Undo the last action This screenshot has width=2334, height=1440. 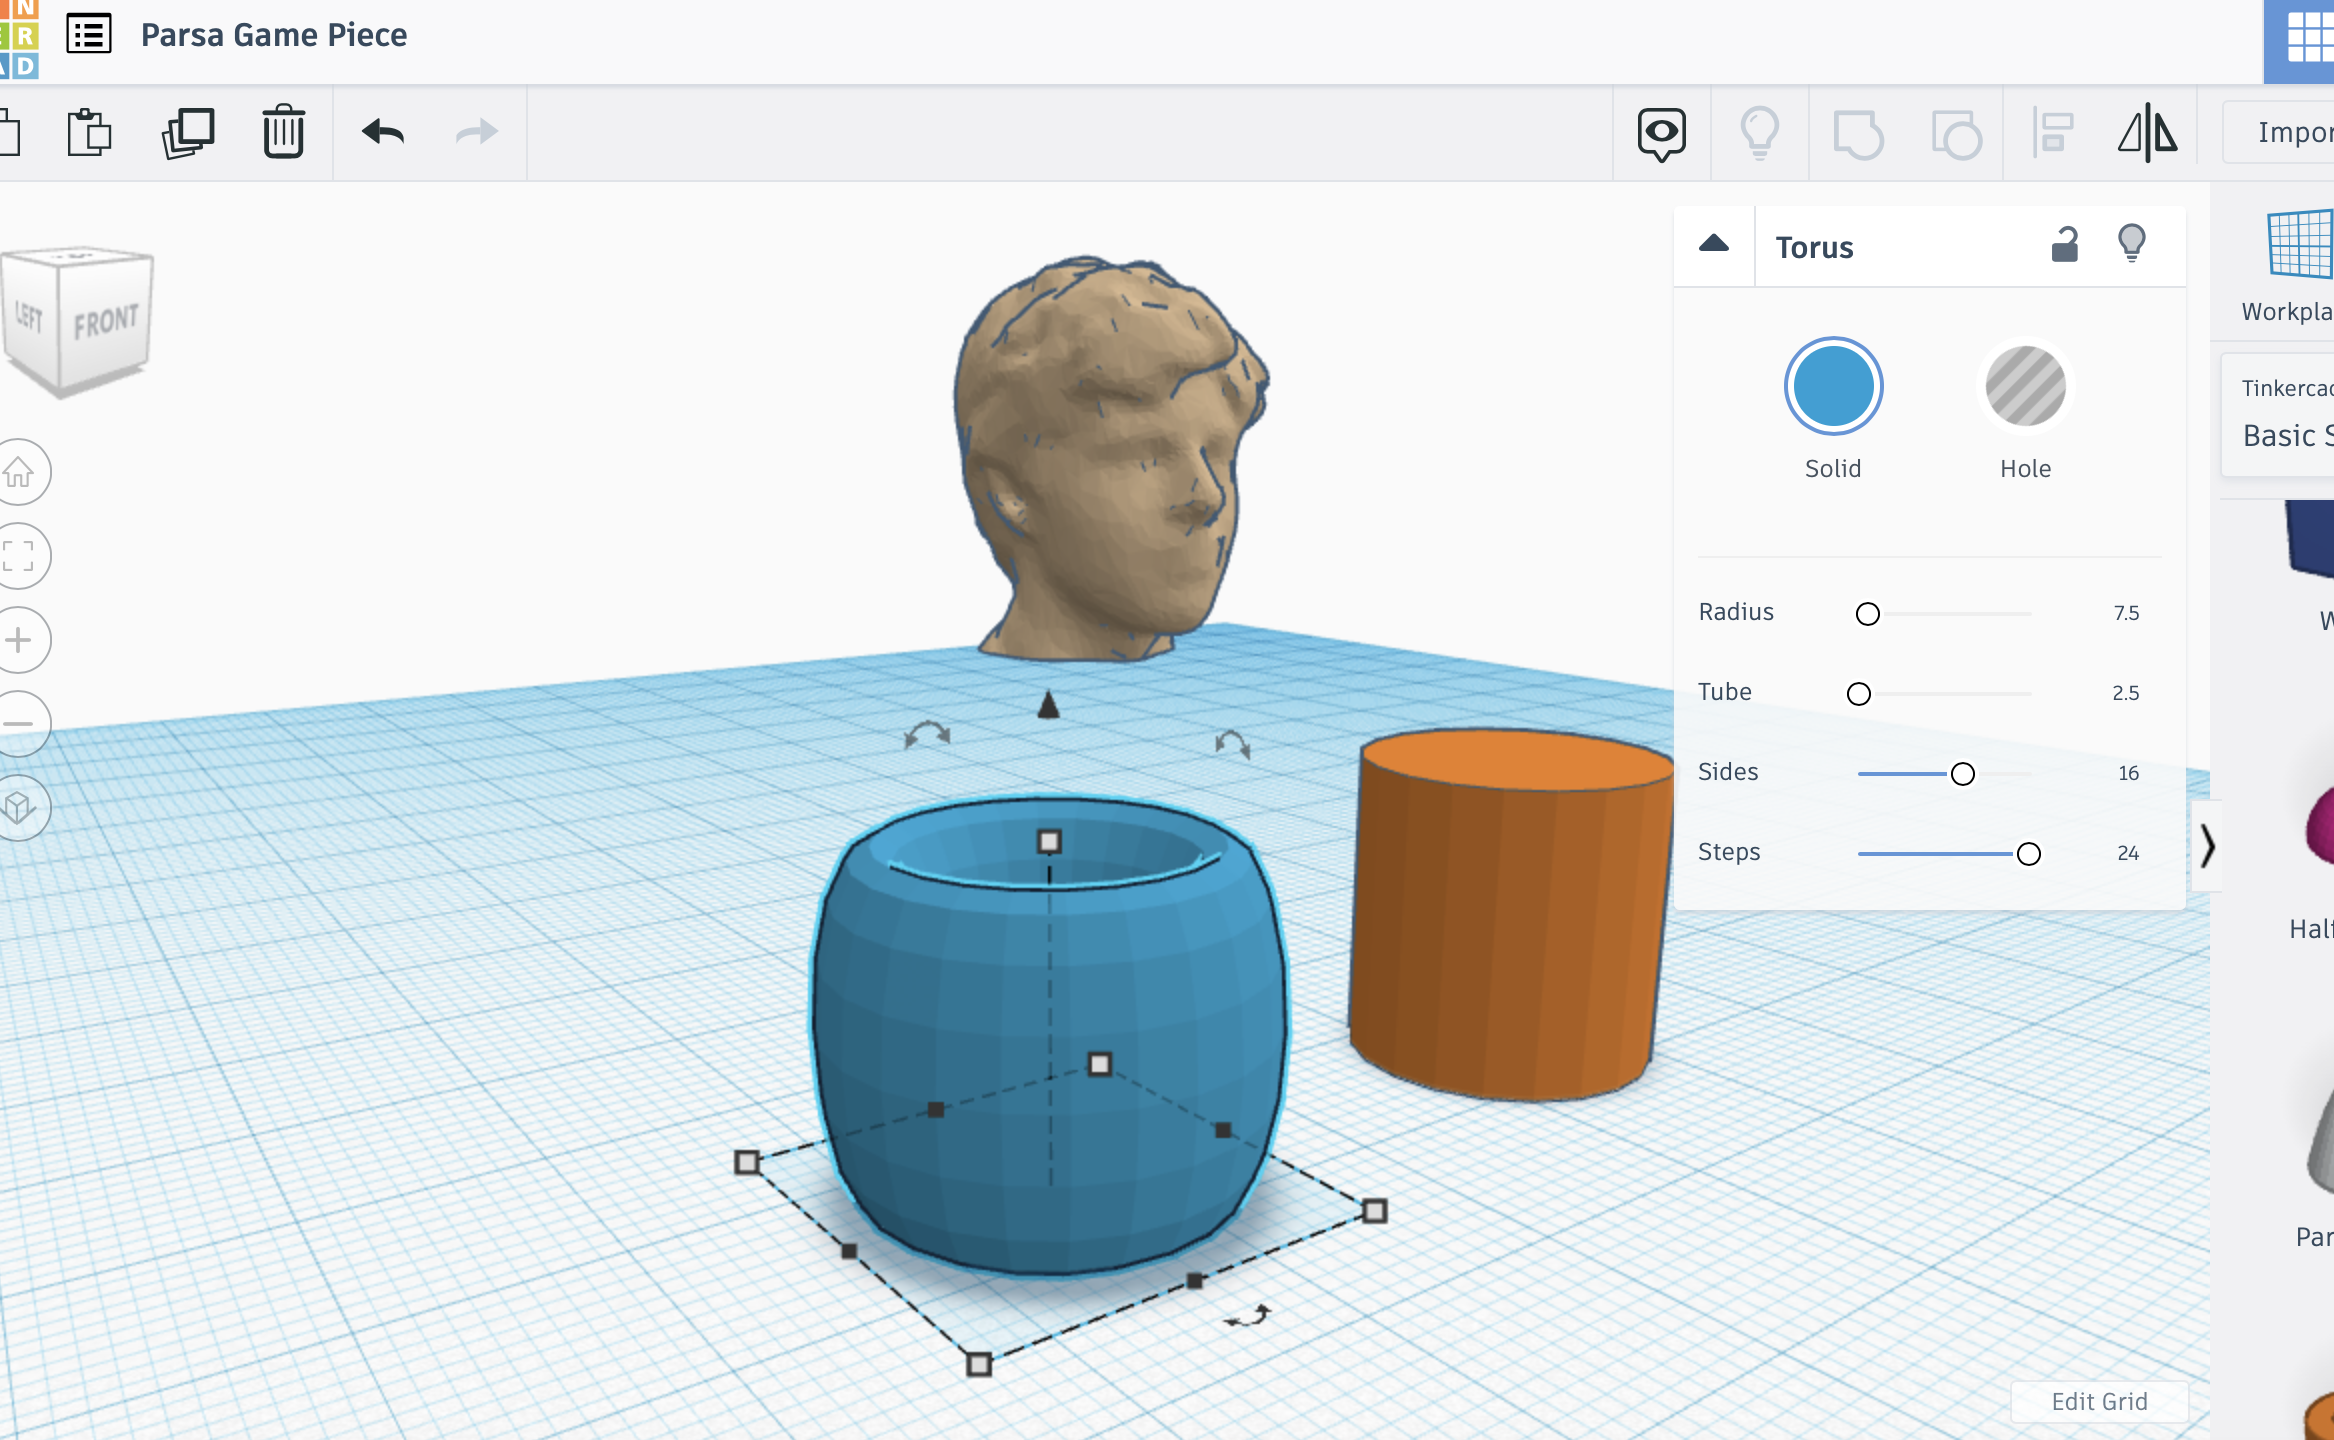[x=383, y=132]
